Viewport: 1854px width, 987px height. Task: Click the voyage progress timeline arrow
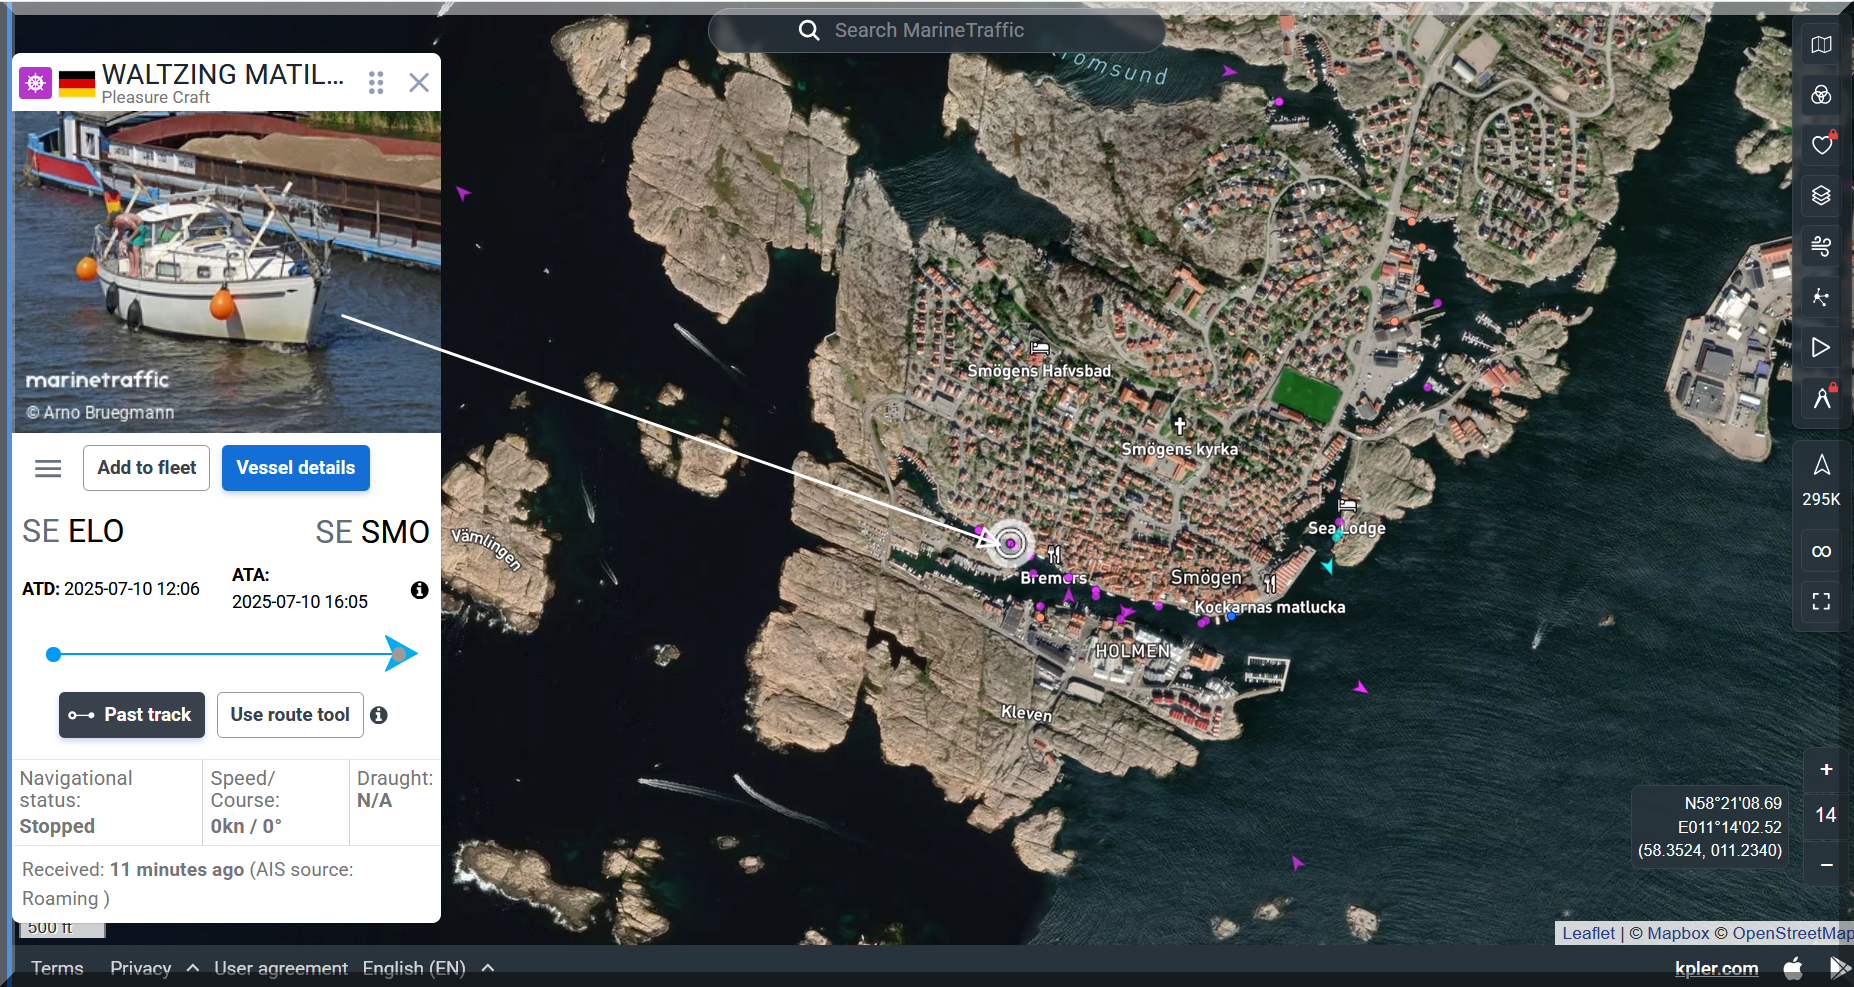(x=400, y=654)
